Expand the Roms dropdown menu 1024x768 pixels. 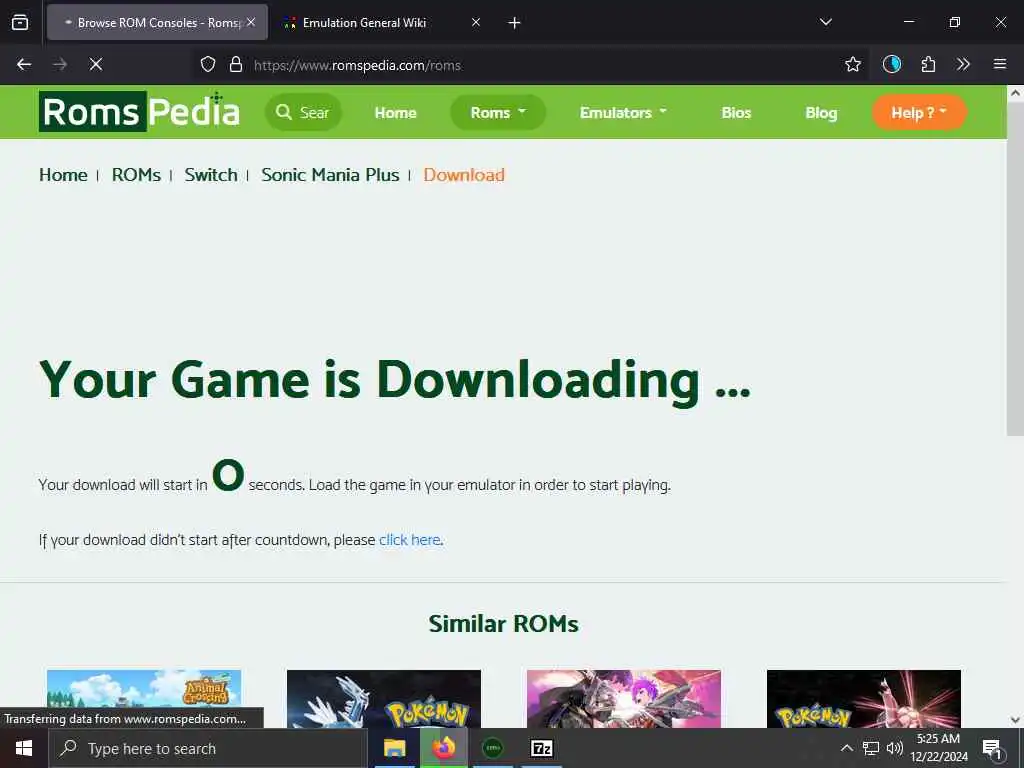[498, 112]
